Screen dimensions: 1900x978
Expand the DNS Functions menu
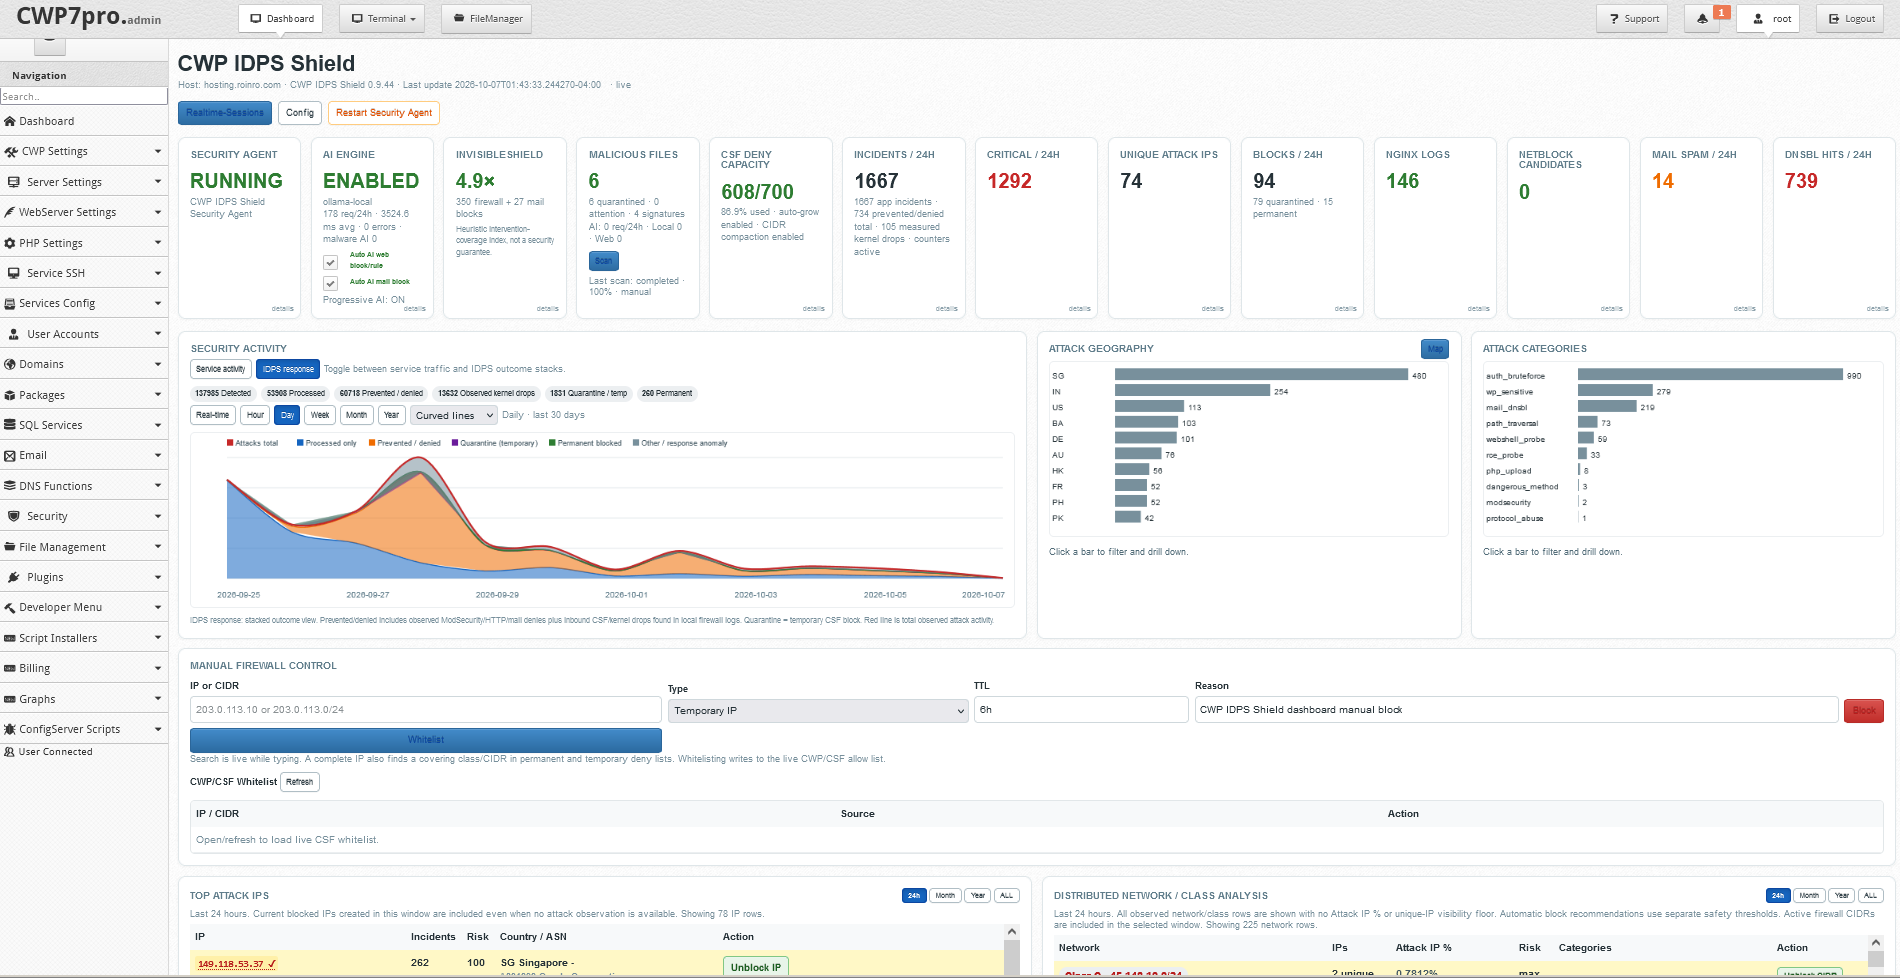[x=84, y=486]
